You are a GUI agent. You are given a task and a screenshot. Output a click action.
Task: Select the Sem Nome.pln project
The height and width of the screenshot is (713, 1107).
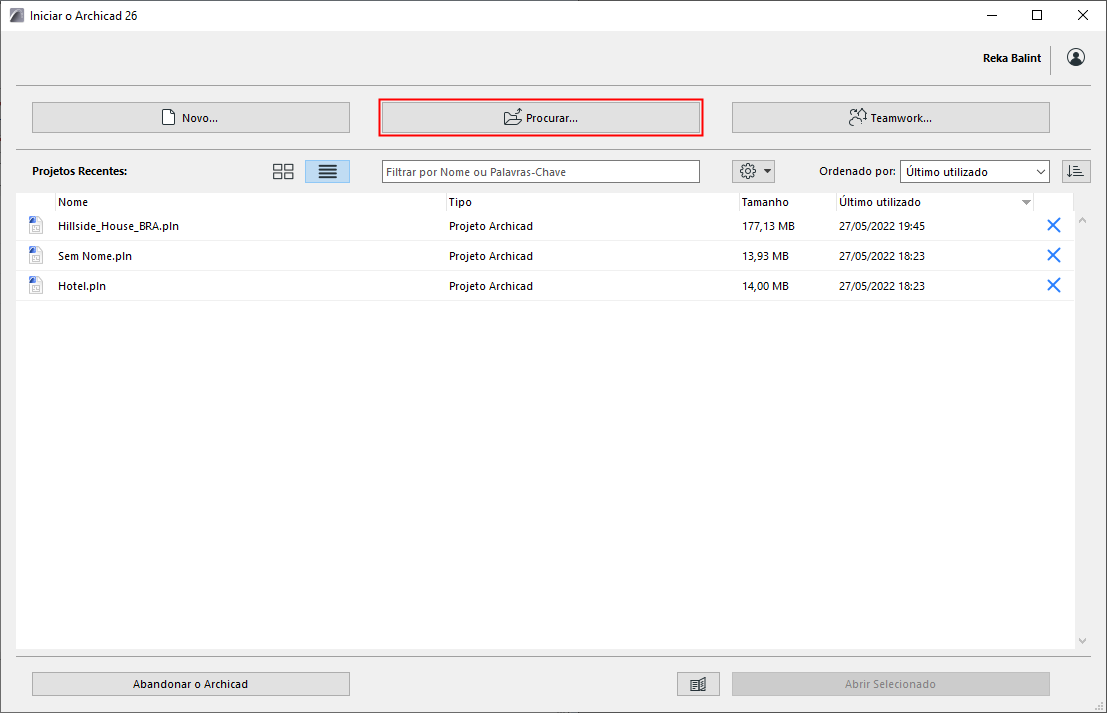(545, 256)
